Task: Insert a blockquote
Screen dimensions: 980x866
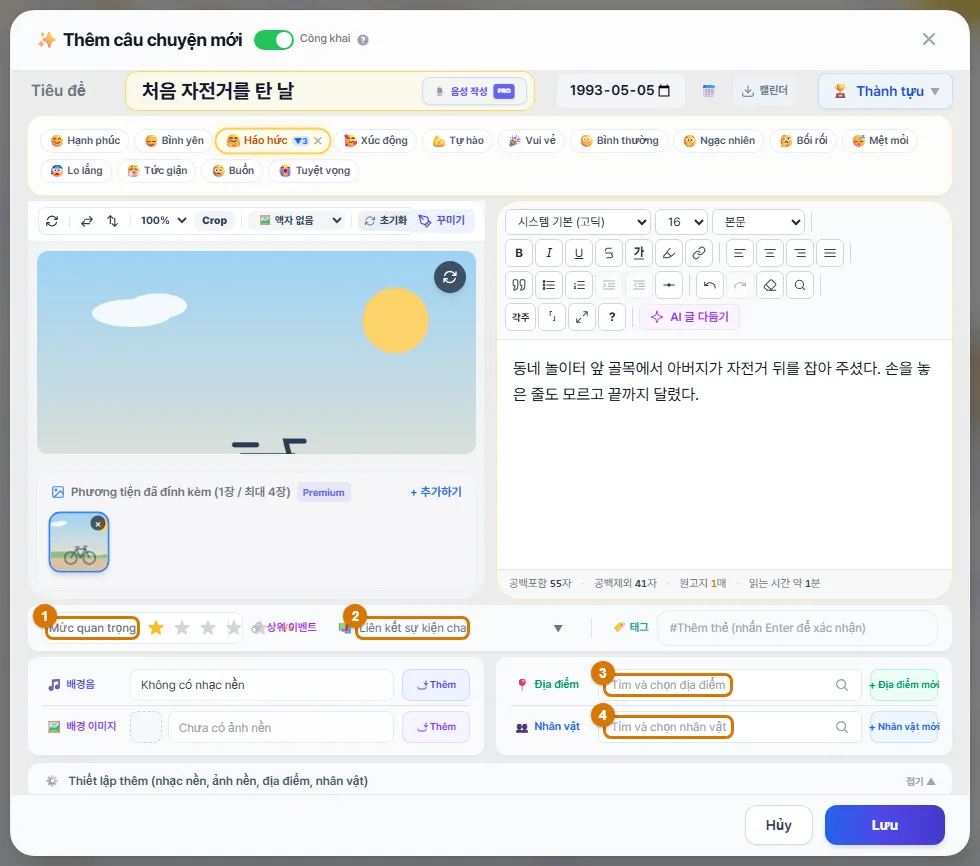Action: tap(519, 286)
